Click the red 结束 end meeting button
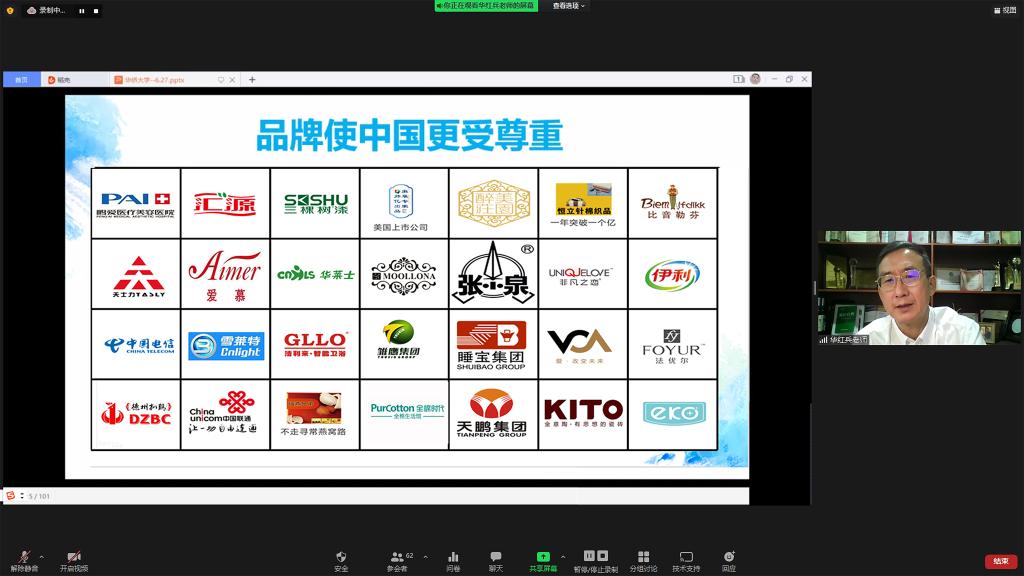This screenshot has height=576, width=1024. click(x=1000, y=561)
